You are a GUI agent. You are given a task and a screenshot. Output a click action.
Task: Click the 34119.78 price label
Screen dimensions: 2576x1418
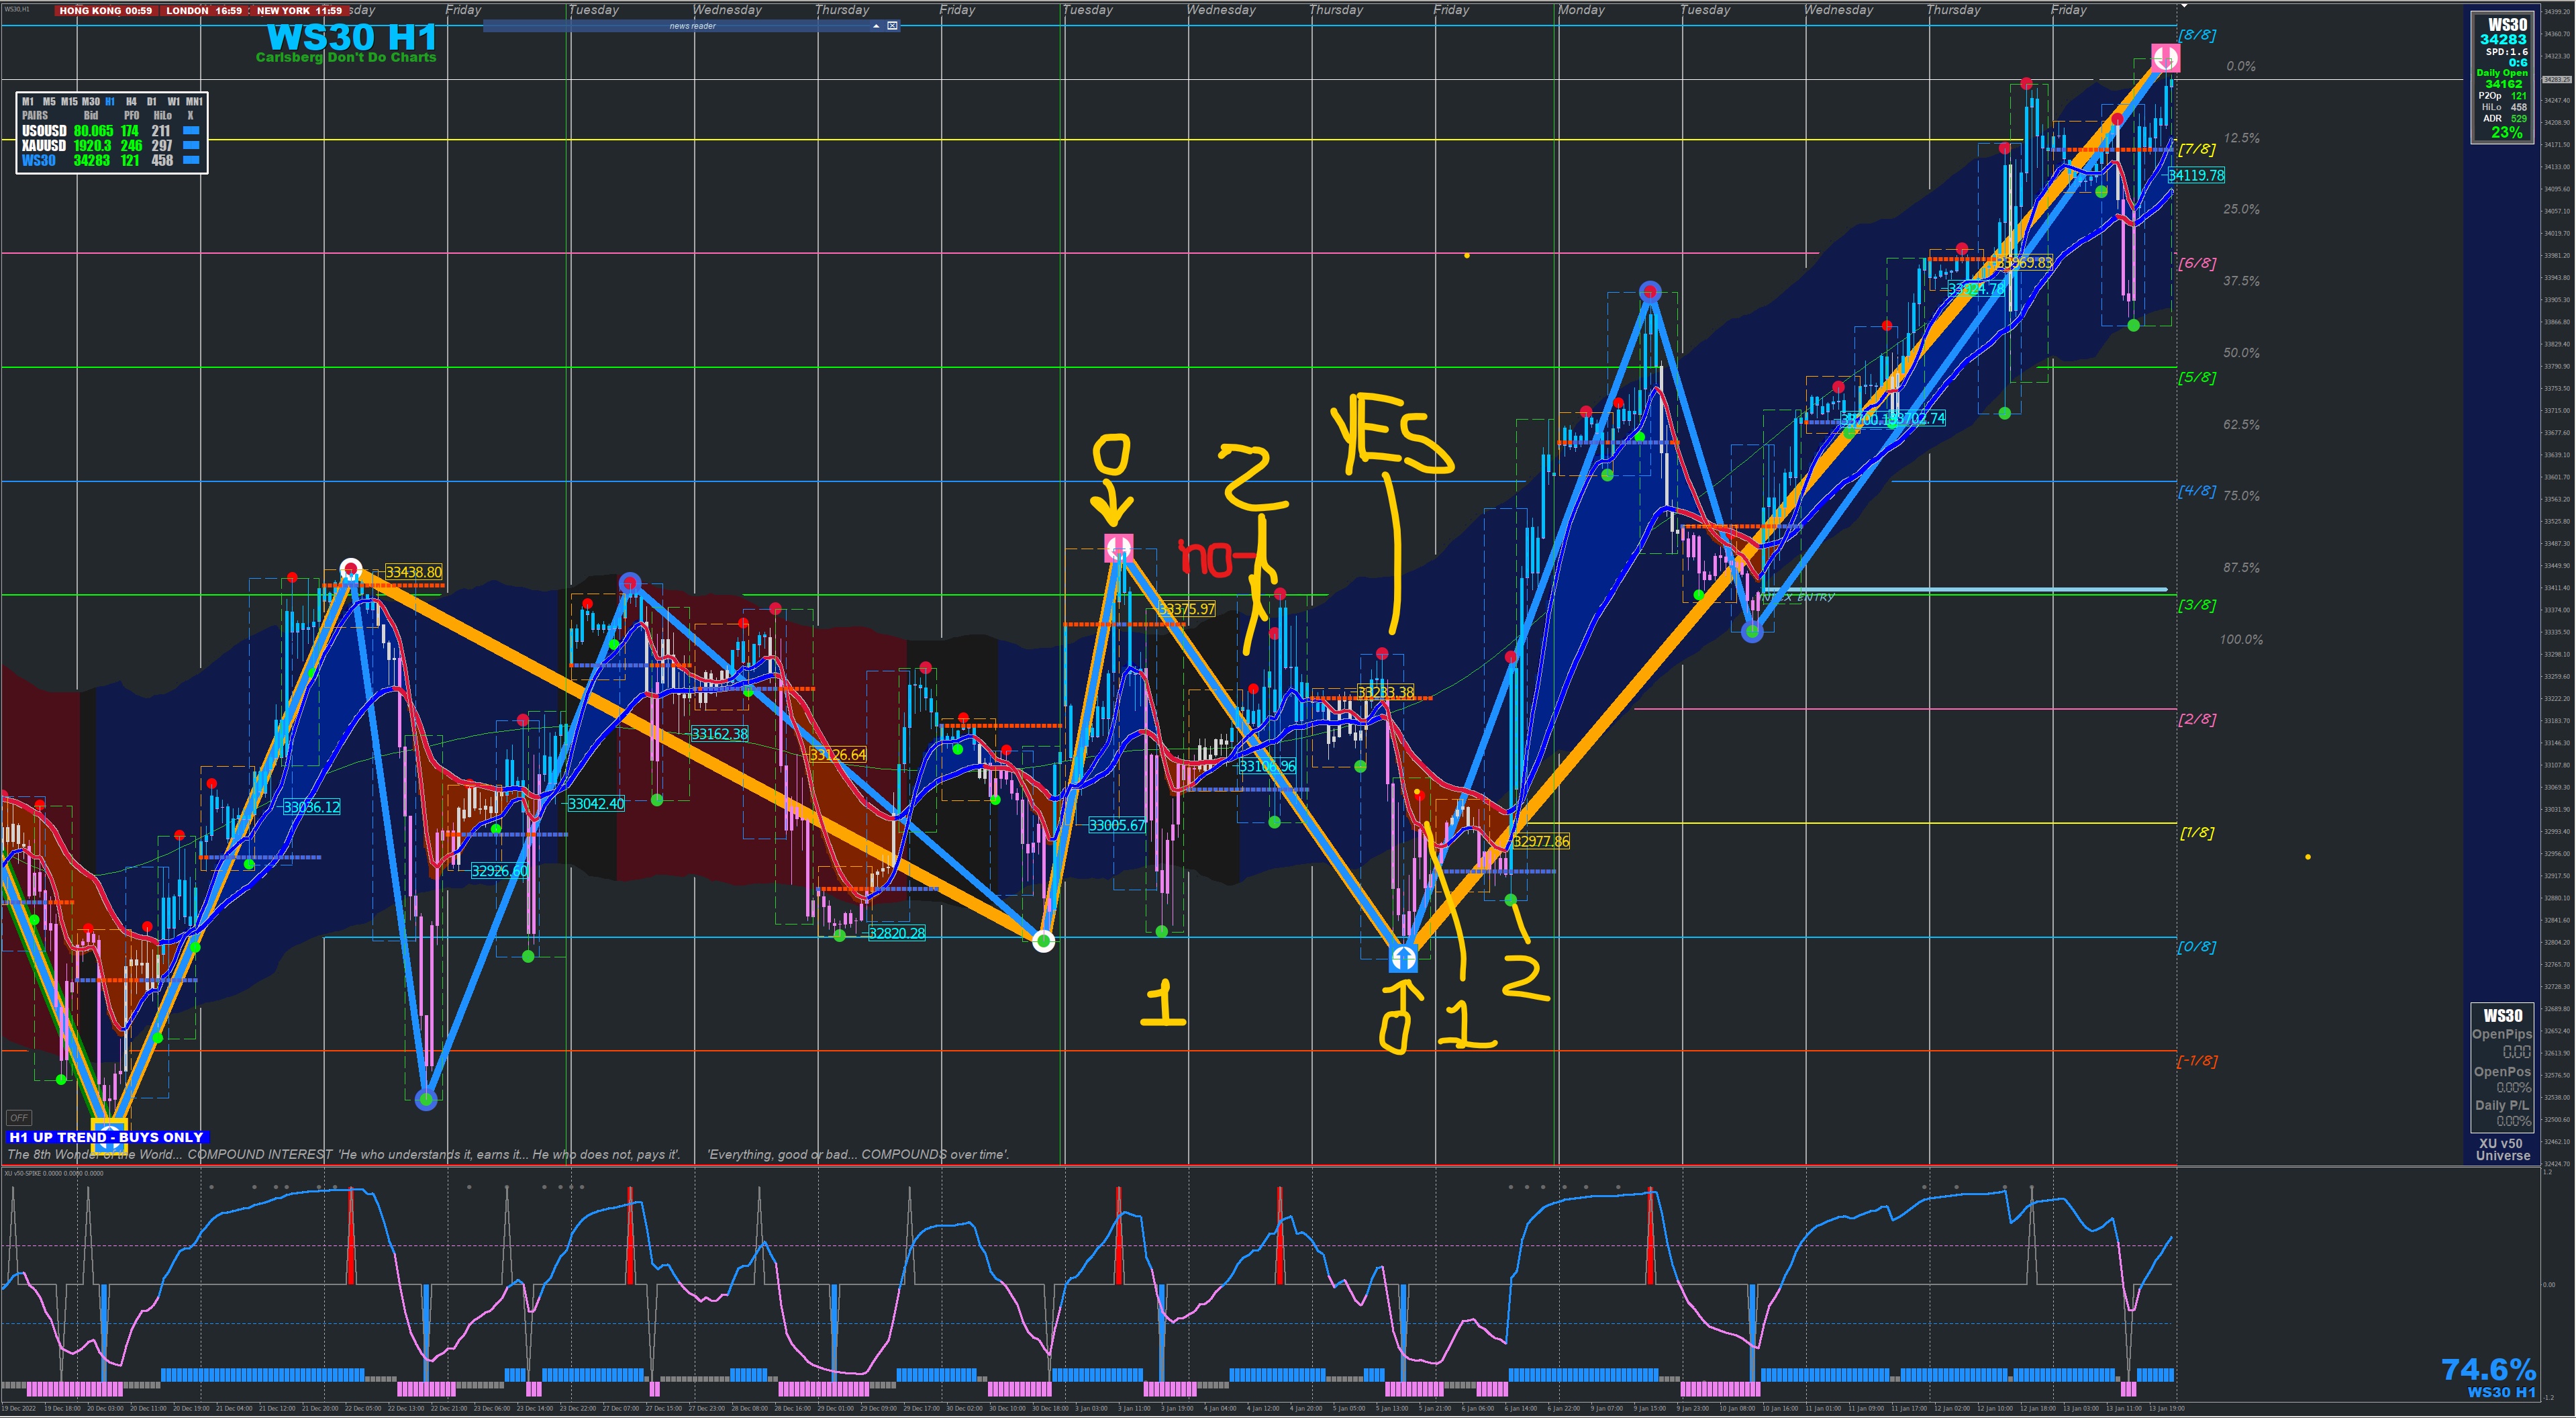[x=2196, y=175]
